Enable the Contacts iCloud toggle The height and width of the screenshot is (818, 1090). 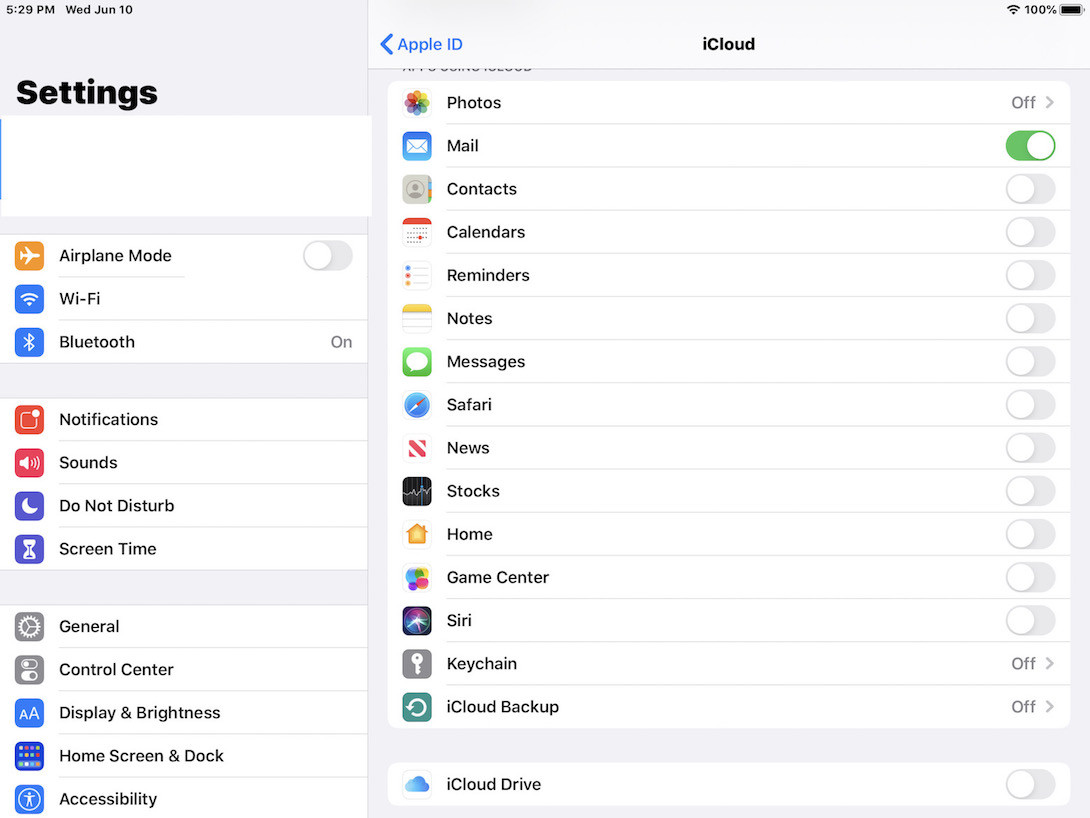click(x=1030, y=189)
